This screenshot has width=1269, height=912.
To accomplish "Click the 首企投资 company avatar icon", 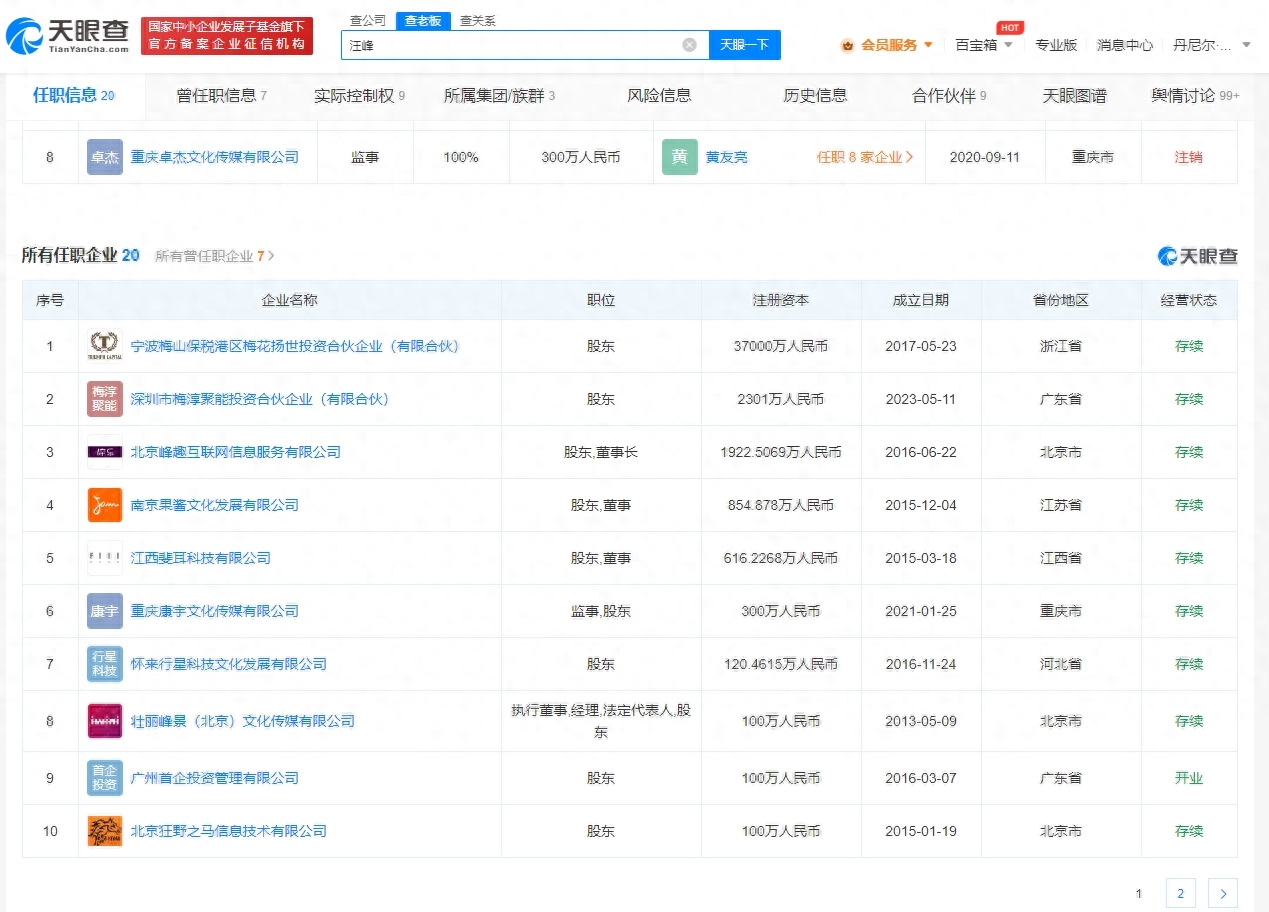I will (105, 778).
